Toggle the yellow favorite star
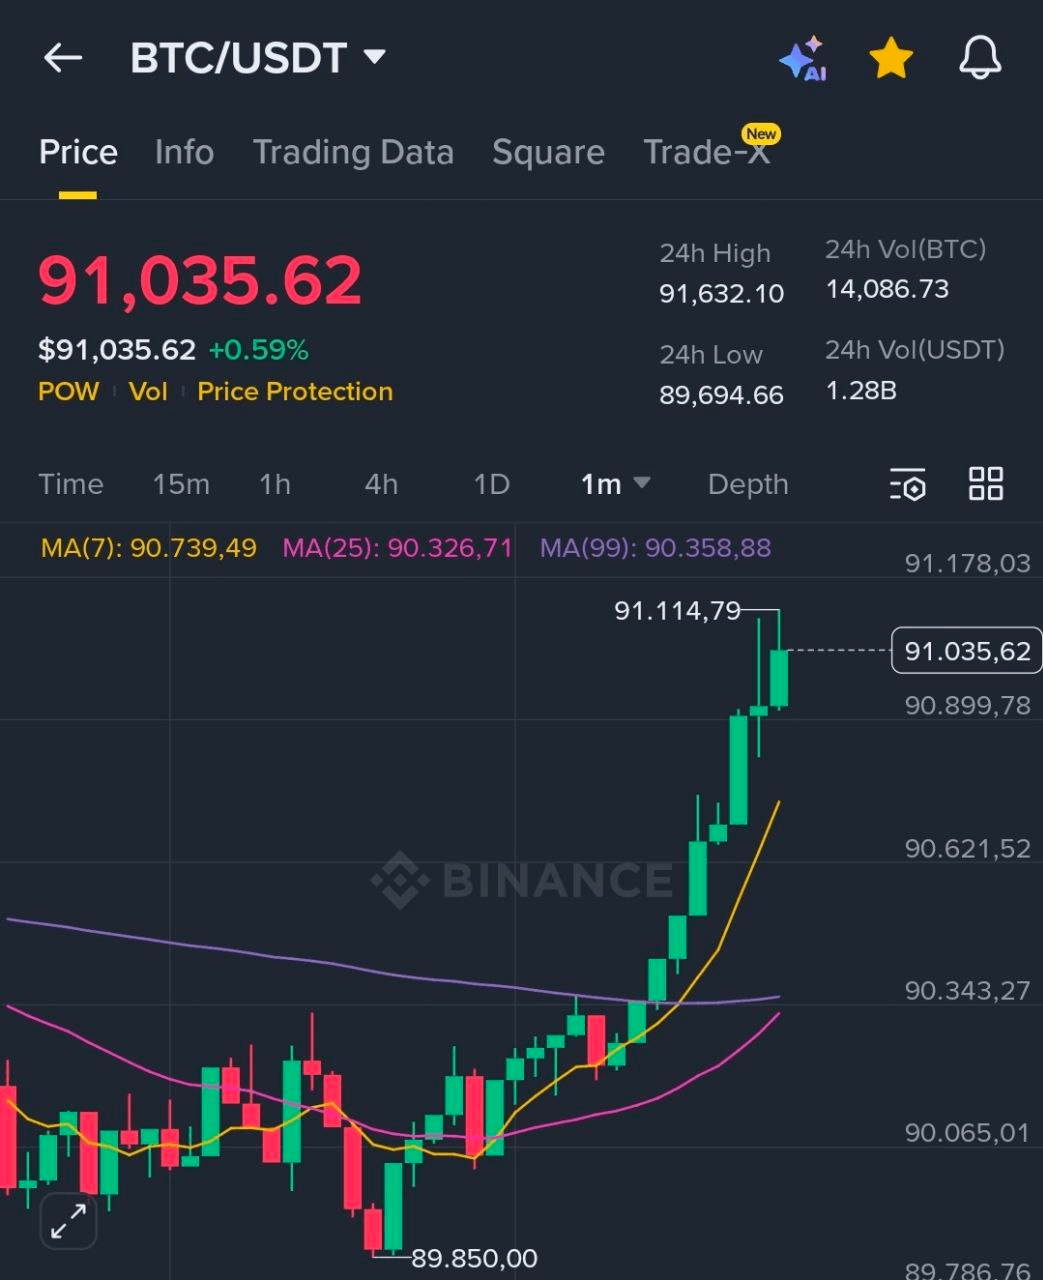The image size is (1043, 1280). [x=890, y=59]
